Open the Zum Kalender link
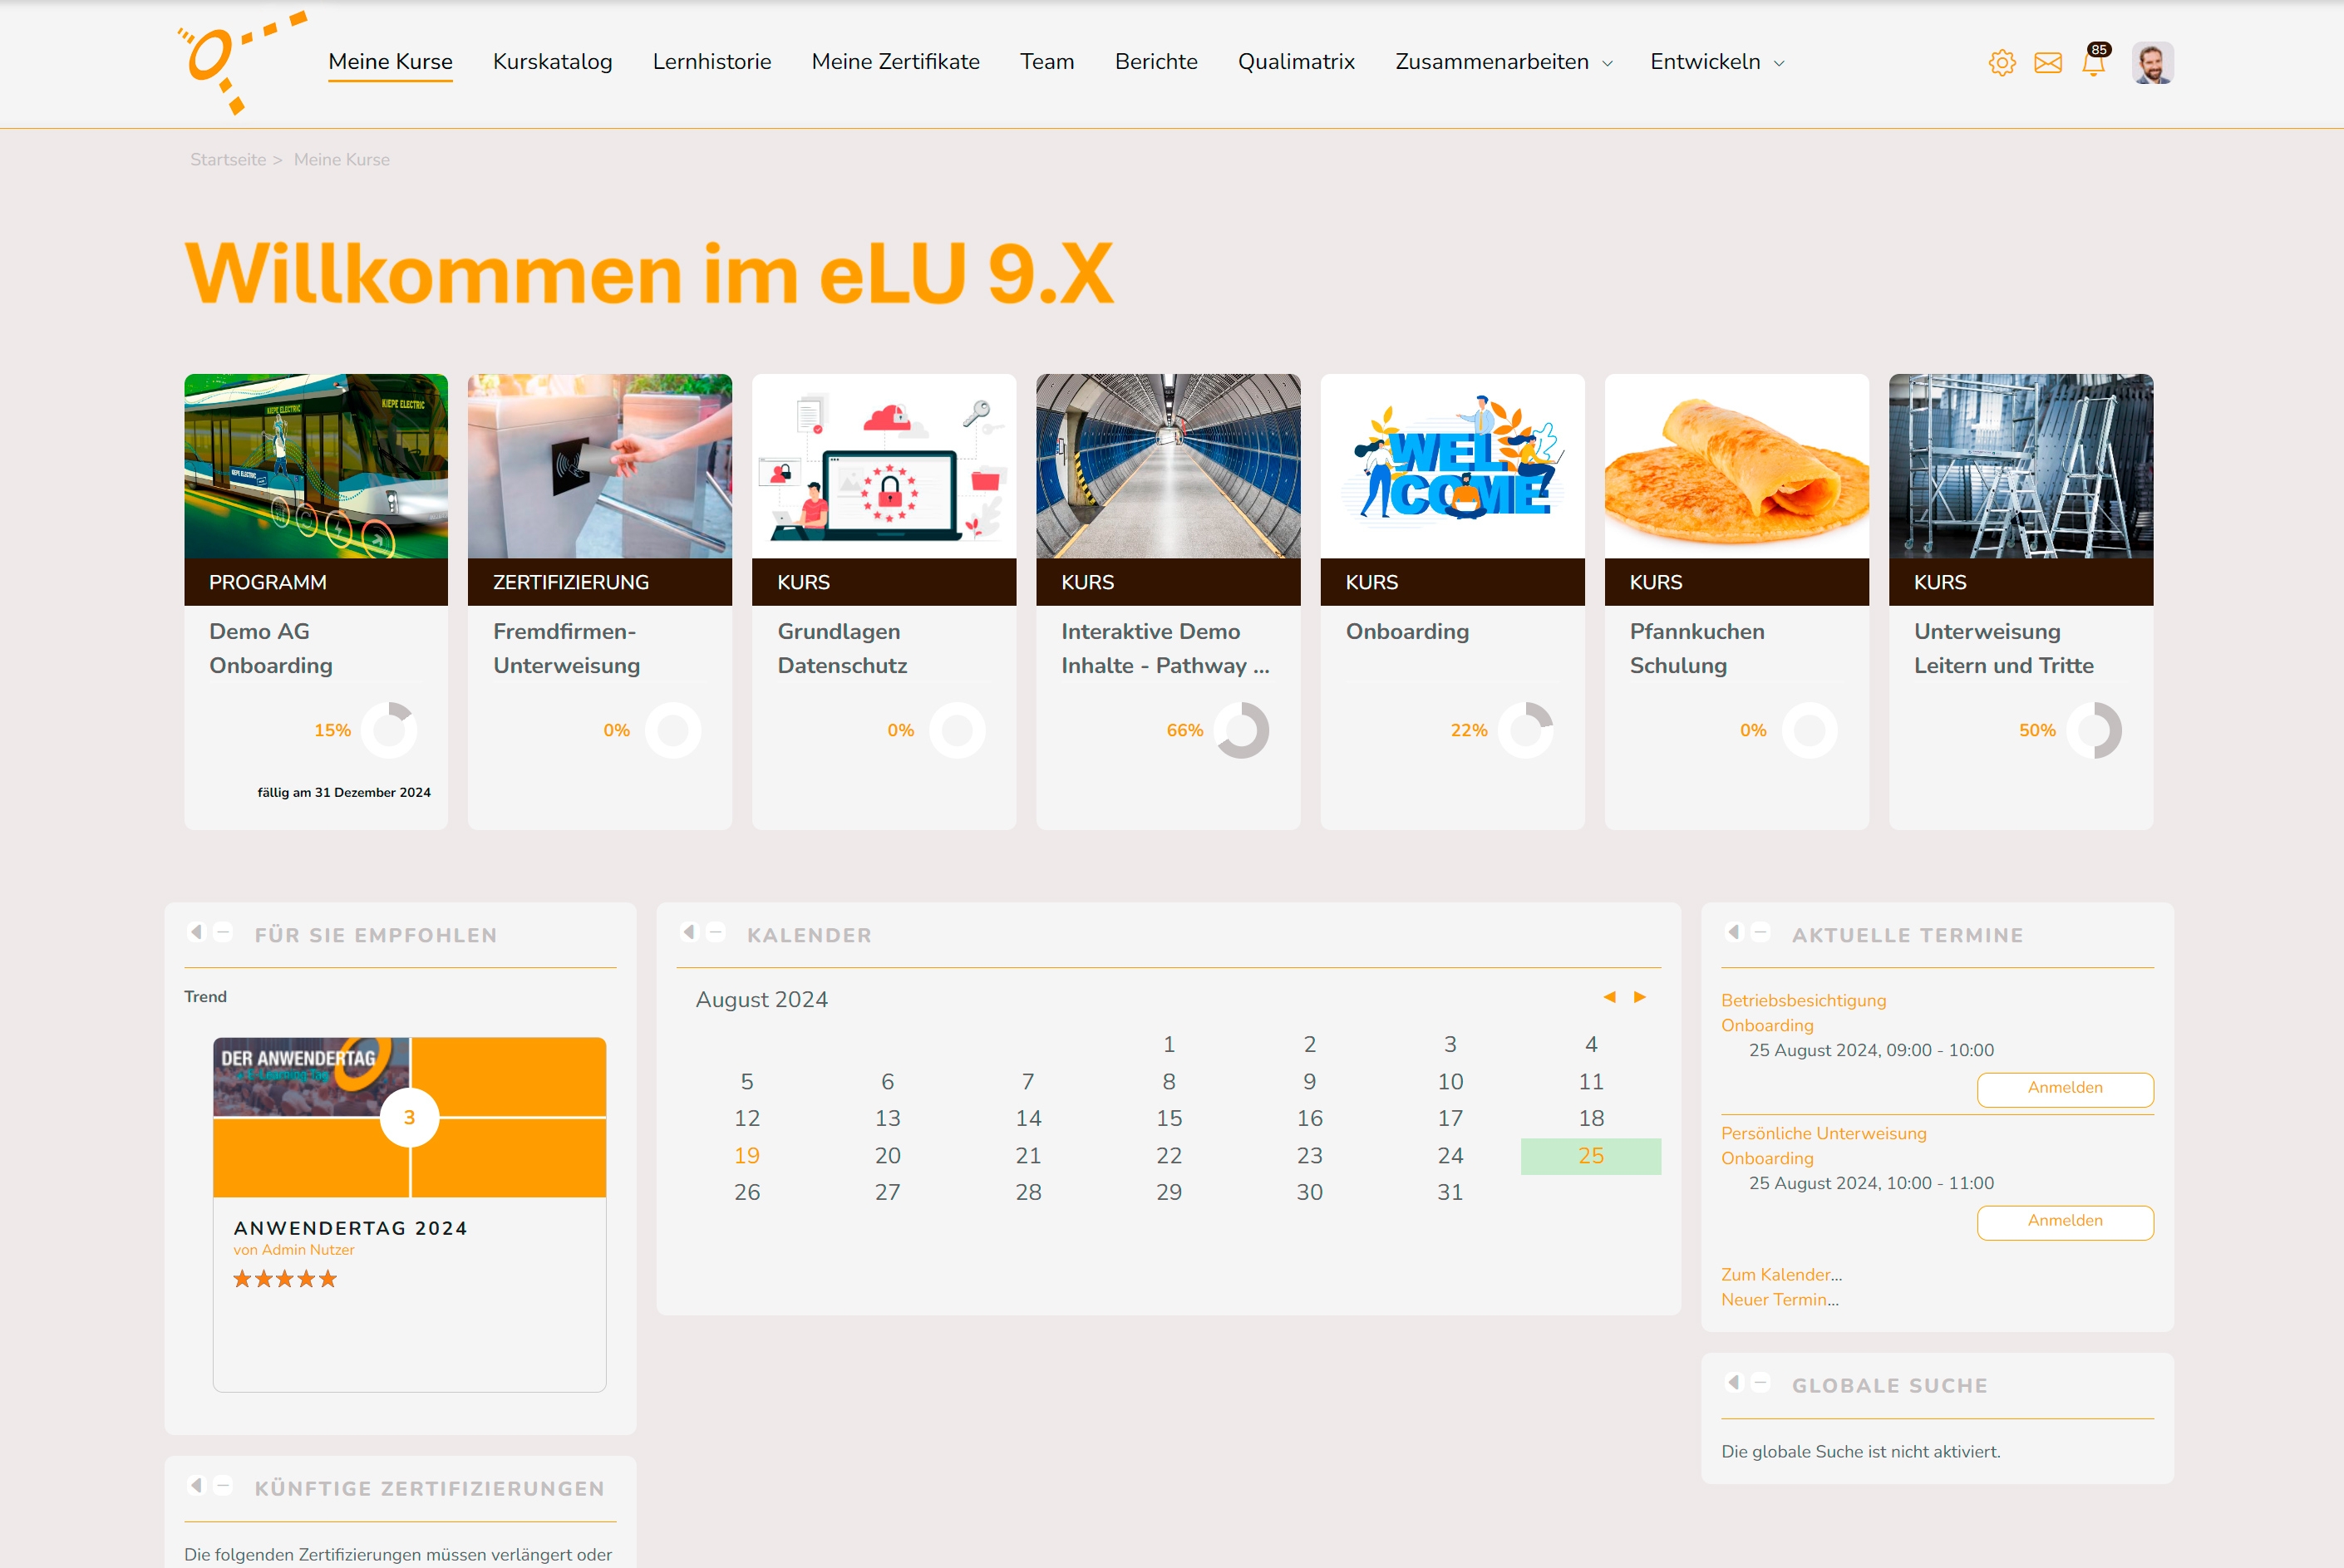Viewport: 2344px width, 1568px height. tap(1780, 1274)
